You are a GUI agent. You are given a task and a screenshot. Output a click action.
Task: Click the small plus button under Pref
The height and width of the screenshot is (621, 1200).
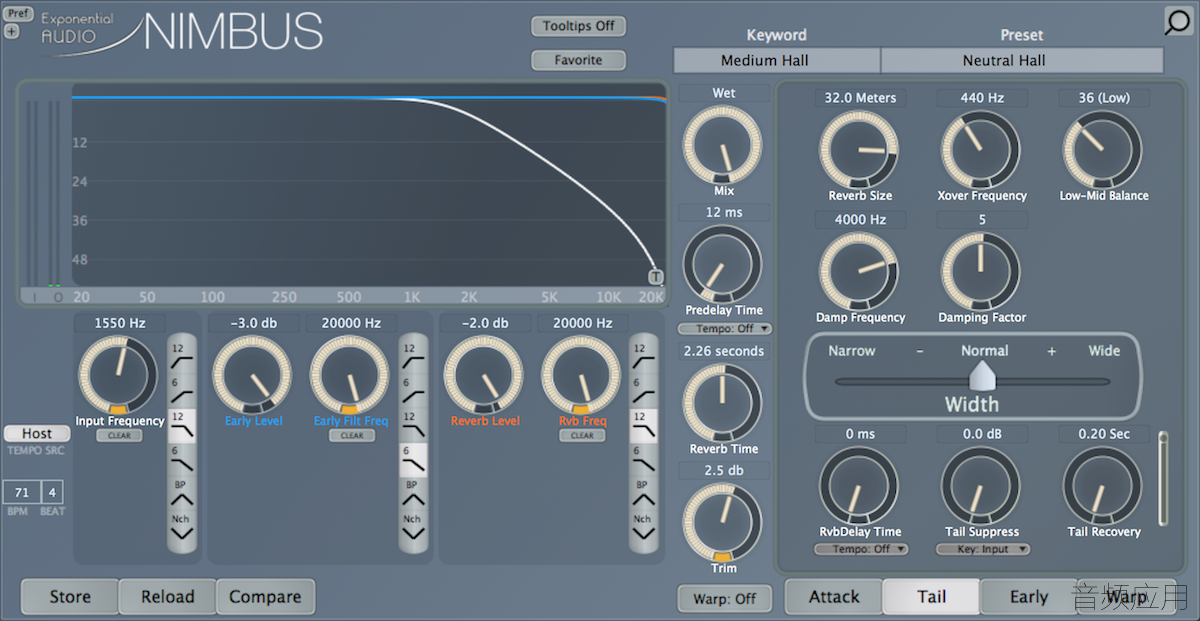click(x=11, y=31)
